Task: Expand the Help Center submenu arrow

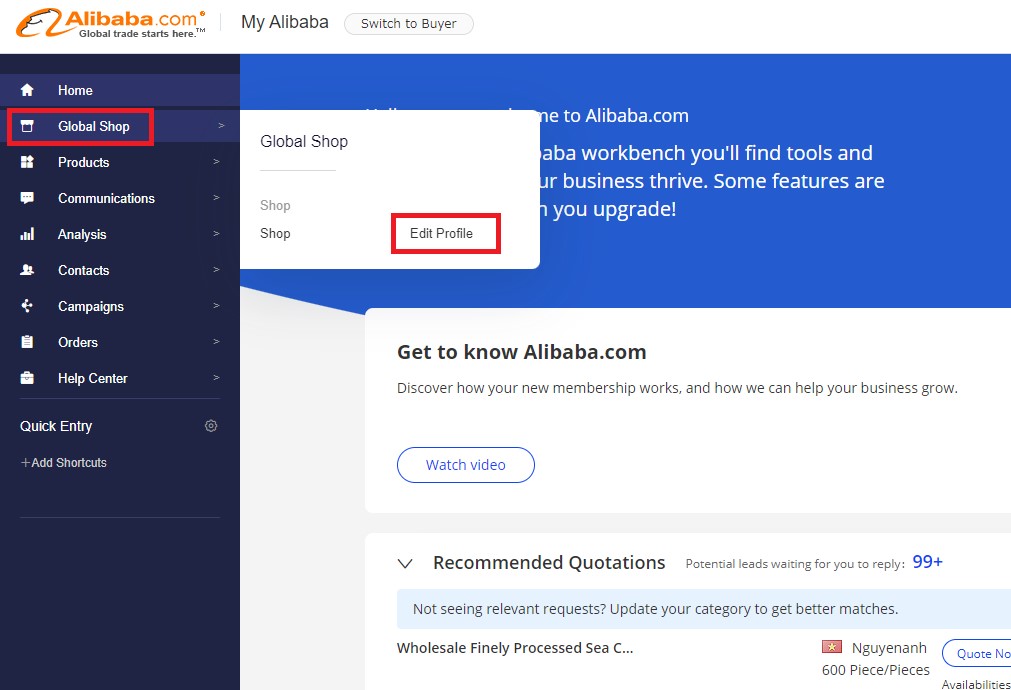Action: tap(217, 377)
